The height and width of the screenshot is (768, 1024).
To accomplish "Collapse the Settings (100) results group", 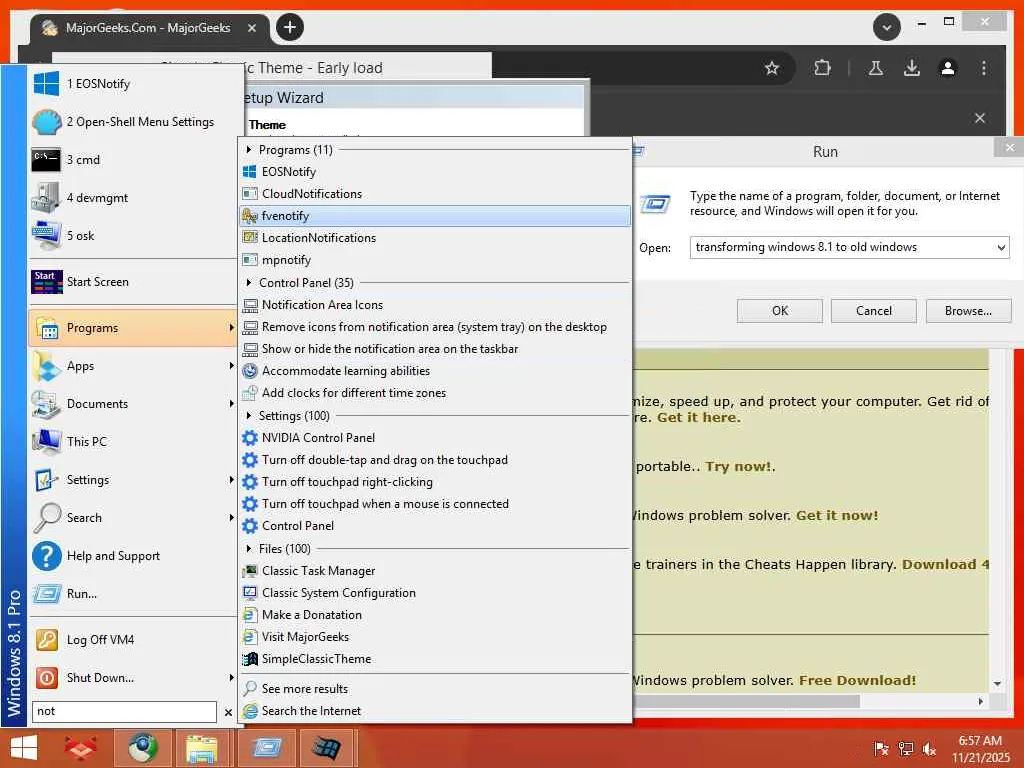I will pos(249,416).
